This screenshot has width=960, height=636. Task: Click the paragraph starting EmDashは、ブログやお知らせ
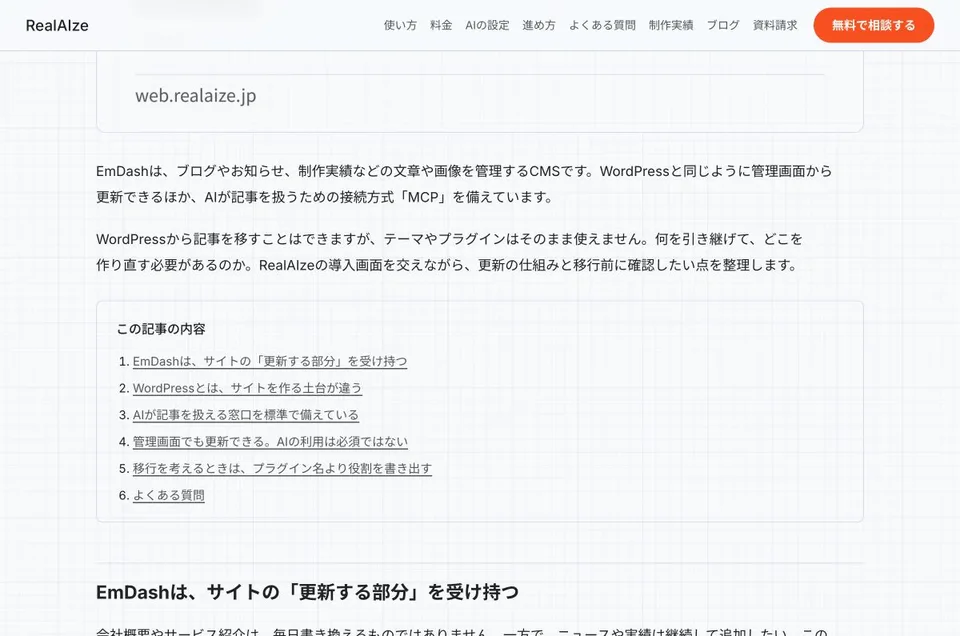464,184
